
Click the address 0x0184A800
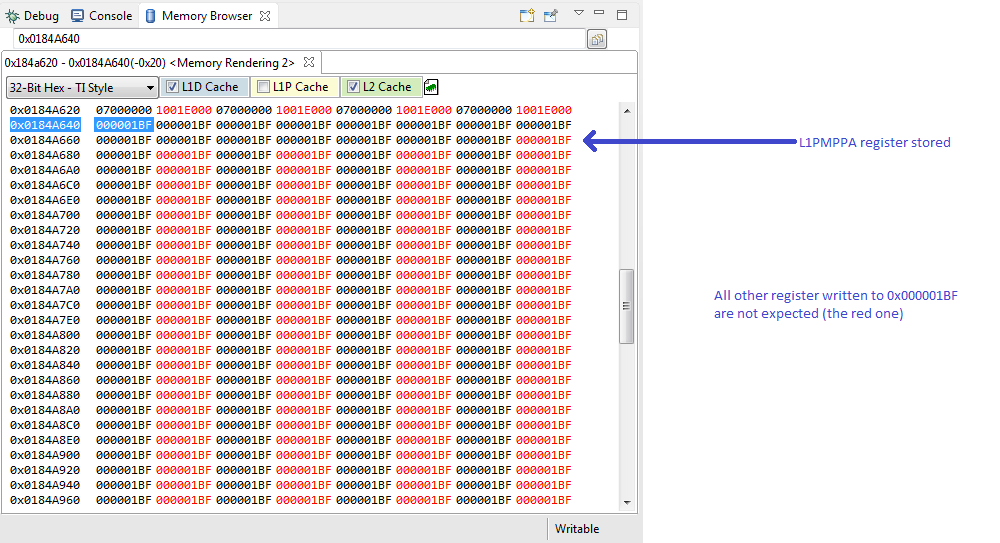(45, 335)
